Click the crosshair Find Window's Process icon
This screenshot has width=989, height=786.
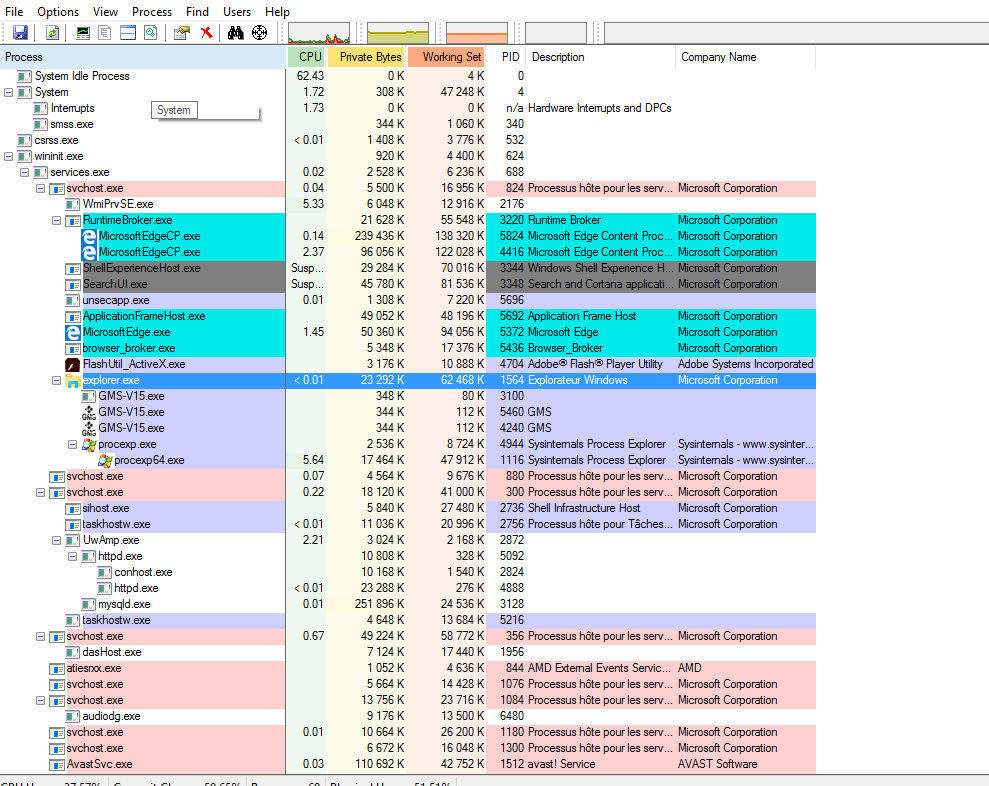259,33
